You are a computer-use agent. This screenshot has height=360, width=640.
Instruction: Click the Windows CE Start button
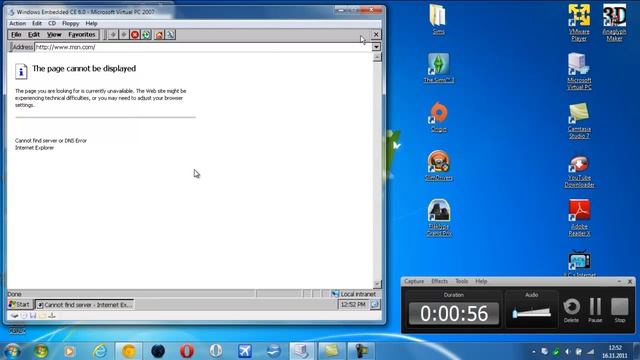19,304
